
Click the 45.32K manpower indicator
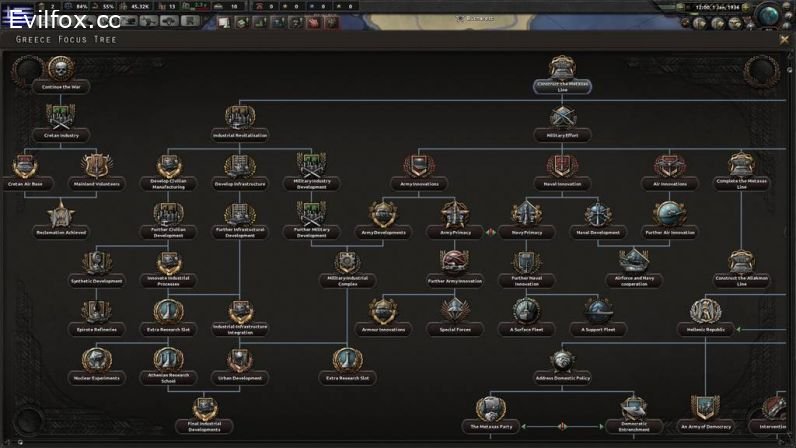point(138,7)
